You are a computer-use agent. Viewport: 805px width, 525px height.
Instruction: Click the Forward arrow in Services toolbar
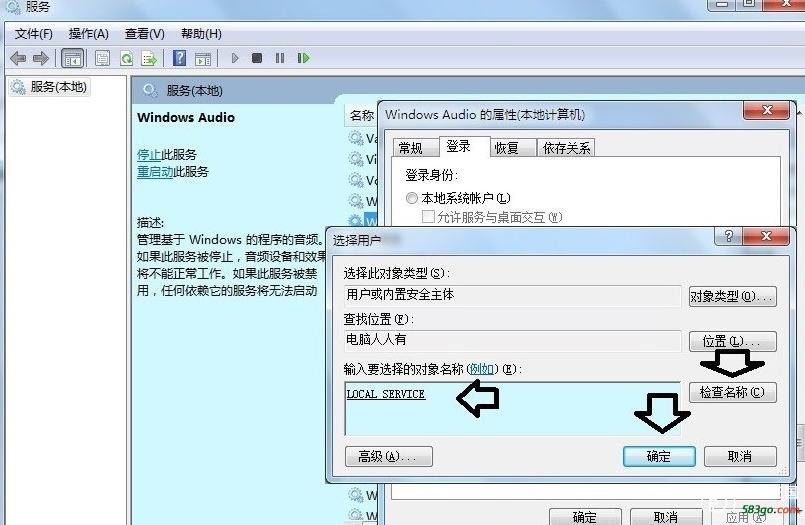[x=41, y=59]
